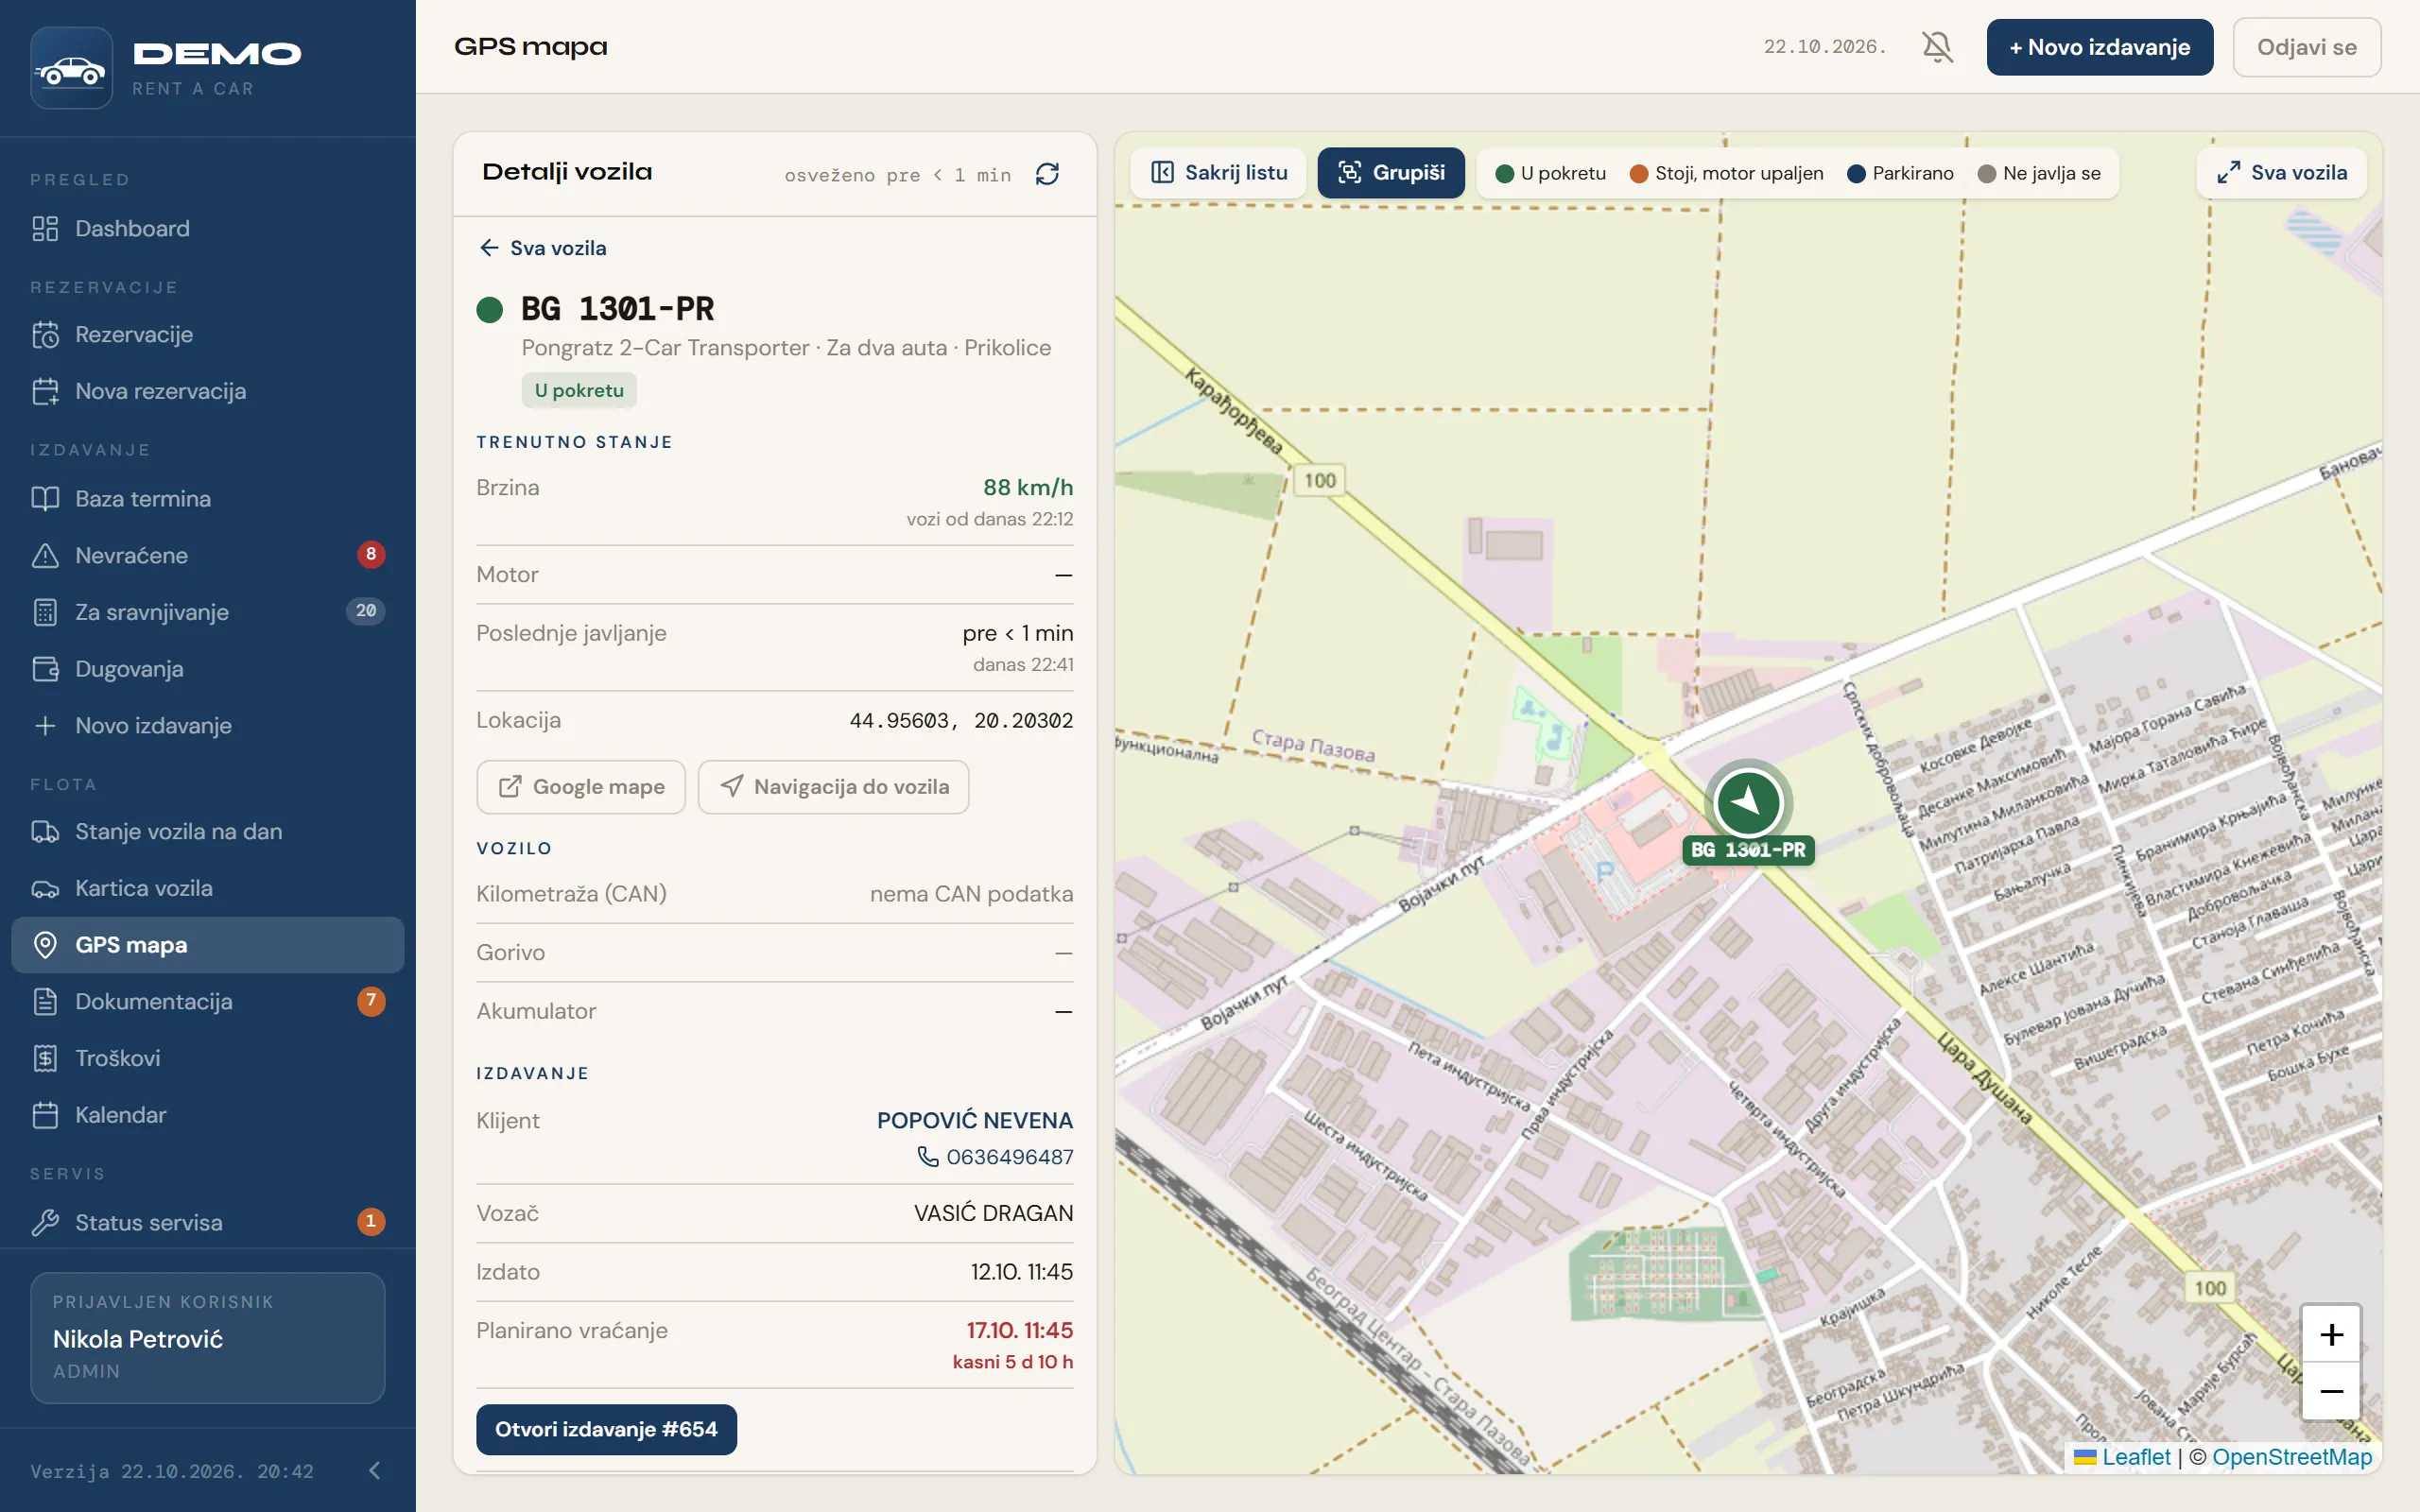Open client POPOVIĆ NEVENA link
This screenshot has width=2420, height=1512.
[x=974, y=1120]
